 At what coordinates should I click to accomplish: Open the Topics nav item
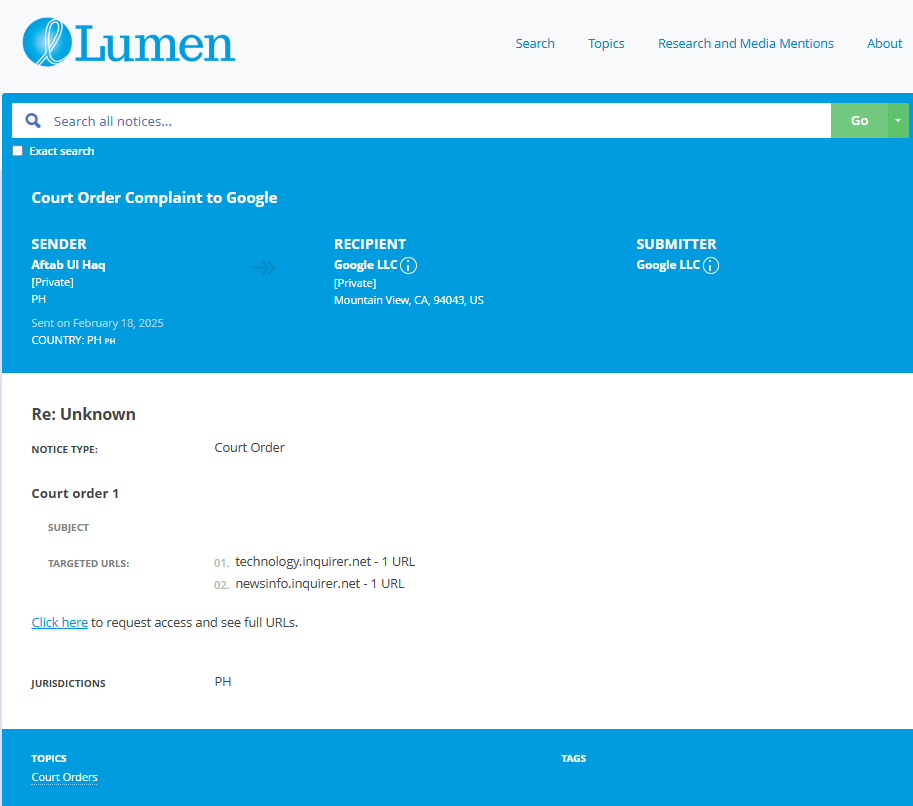point(606,44)
